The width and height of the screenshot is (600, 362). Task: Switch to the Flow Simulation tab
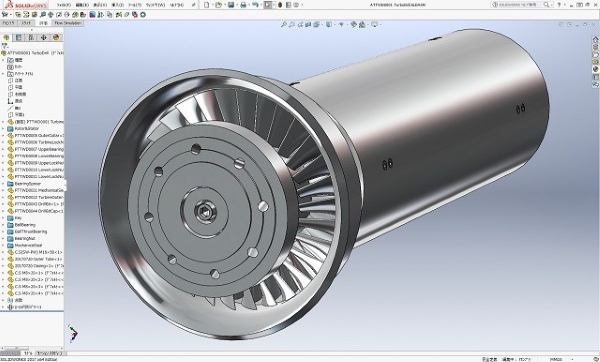68,23
